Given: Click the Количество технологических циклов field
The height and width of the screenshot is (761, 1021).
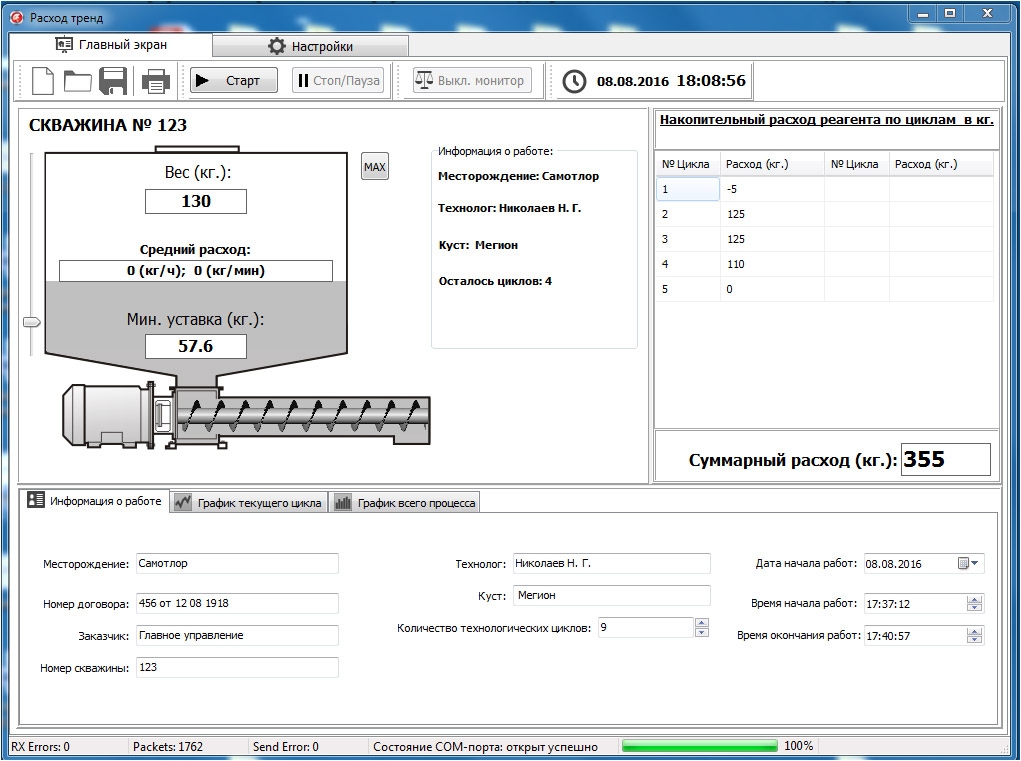Looking at the screenshot, I should (x=646, y=628).
